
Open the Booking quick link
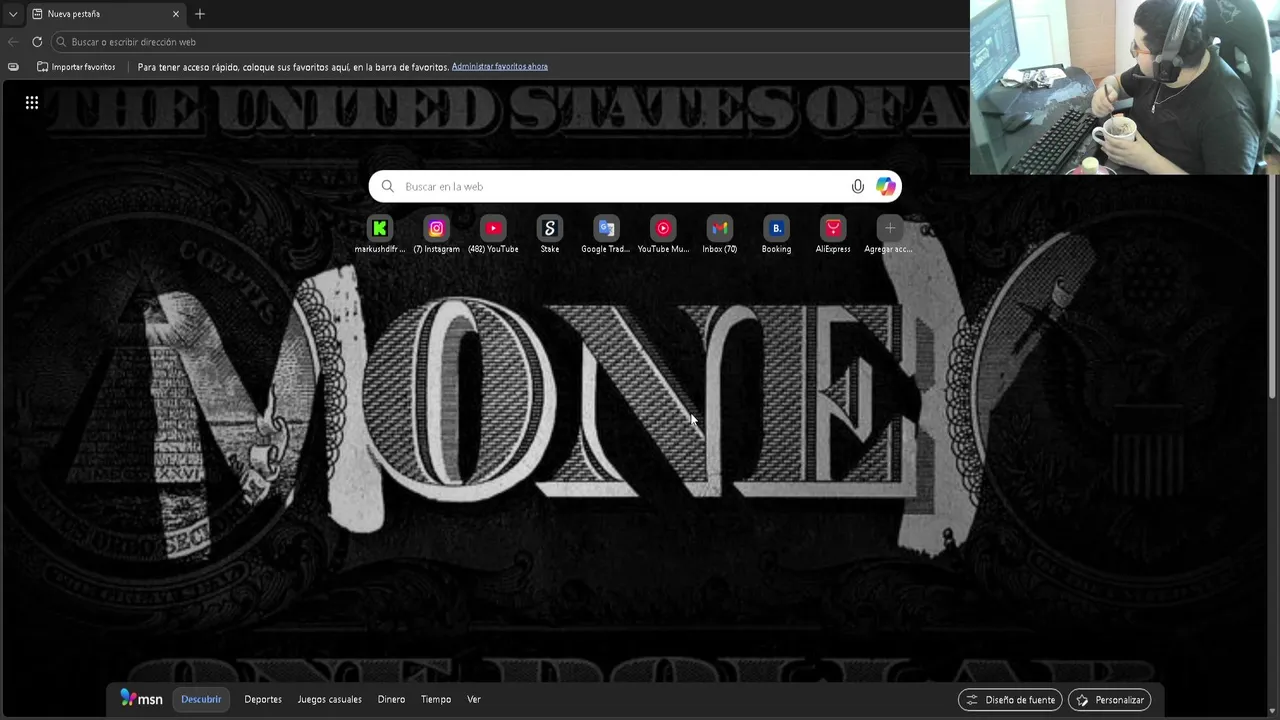click(776, 236)
